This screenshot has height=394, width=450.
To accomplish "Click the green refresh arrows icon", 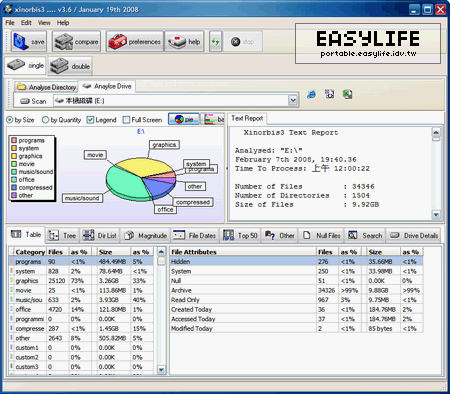I will pyautogui.click(x=215, y=42).
